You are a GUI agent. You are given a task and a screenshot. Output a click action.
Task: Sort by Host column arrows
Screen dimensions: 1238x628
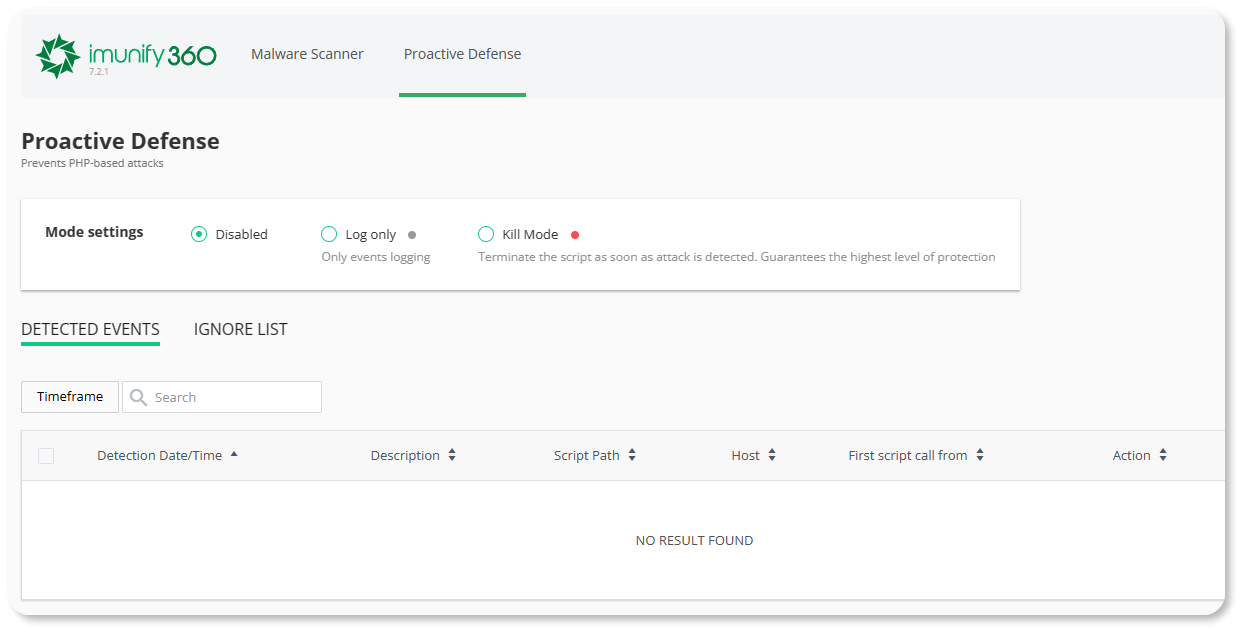[772, 455]
